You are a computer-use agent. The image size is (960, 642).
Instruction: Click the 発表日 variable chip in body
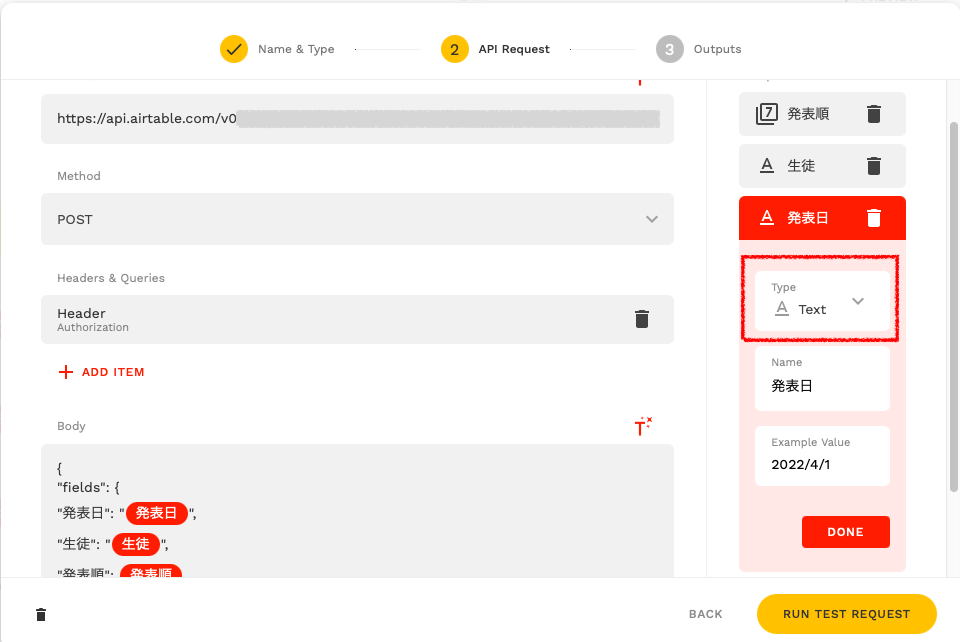point(157,513)
